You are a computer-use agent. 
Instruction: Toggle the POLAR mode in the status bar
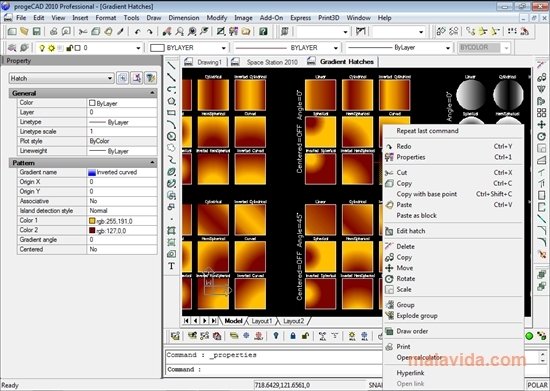pyautogui.click(x=537, y=385)
